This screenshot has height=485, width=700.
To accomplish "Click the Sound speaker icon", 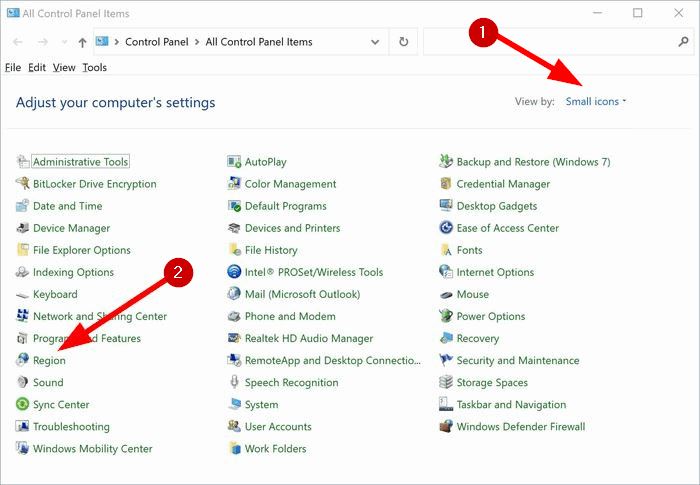I will point(23,382).
